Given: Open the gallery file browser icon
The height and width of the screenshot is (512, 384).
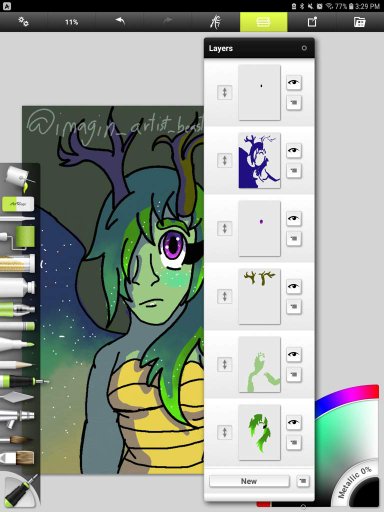Looking at the screenshot, I should tap(359, 22).
